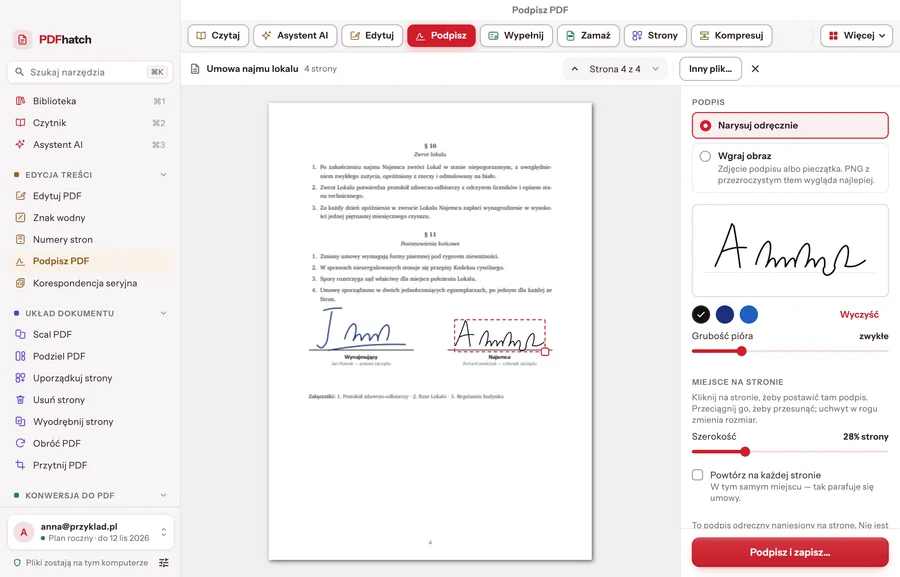The height and width of the screenshot is (577, 900).
Task: Open Korespondencja seryjna tool
Action: pos(90,283)
